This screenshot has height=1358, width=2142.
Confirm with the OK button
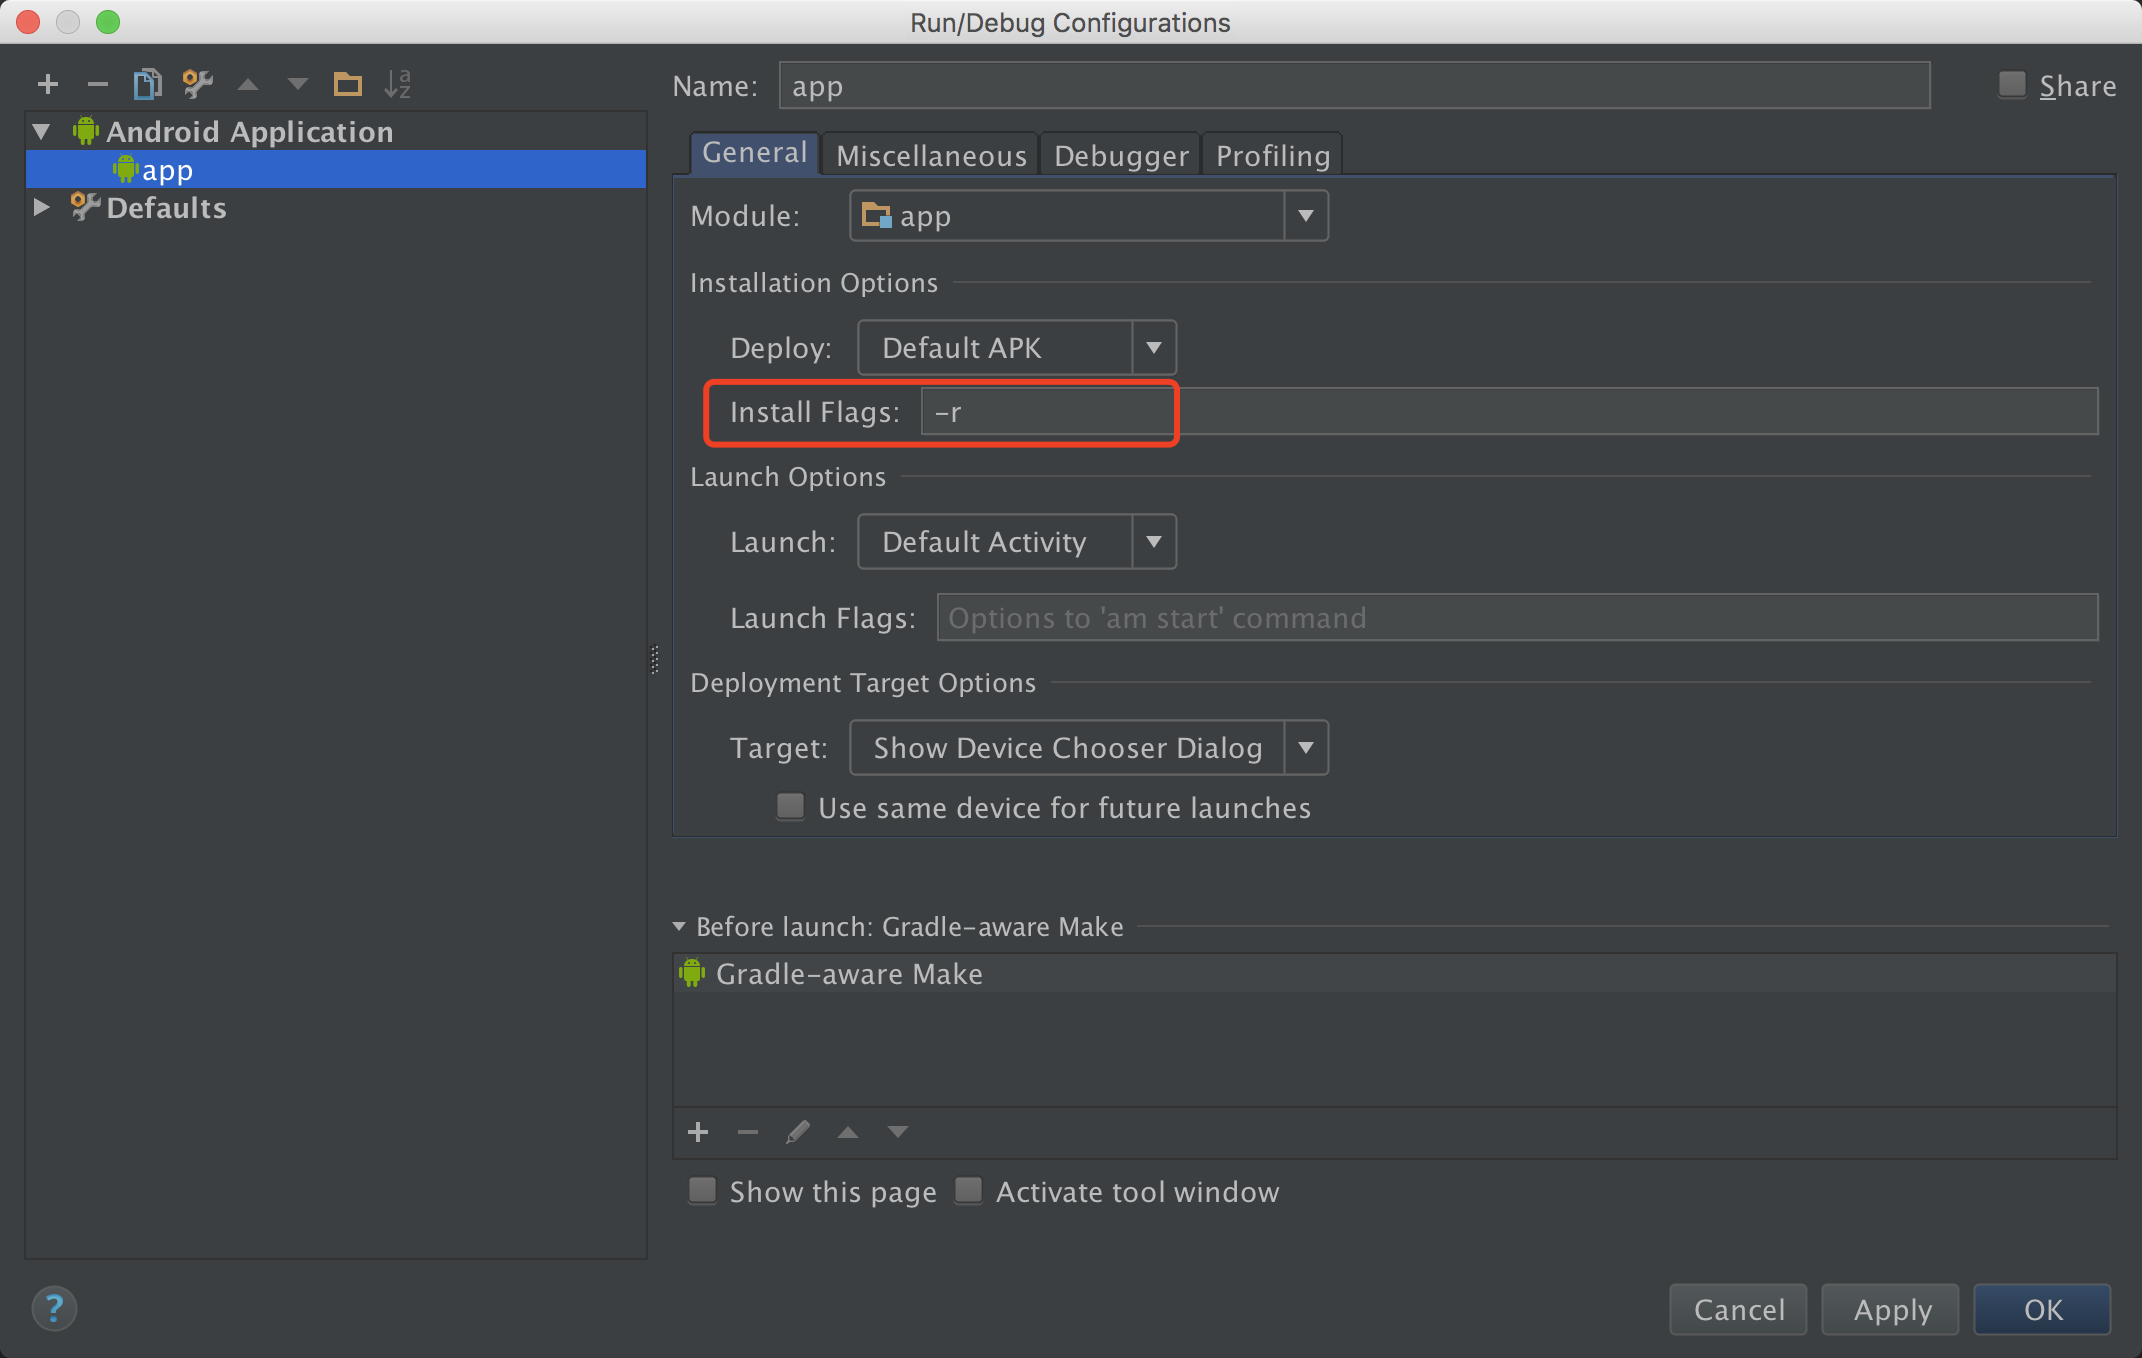[2042, 1309]
